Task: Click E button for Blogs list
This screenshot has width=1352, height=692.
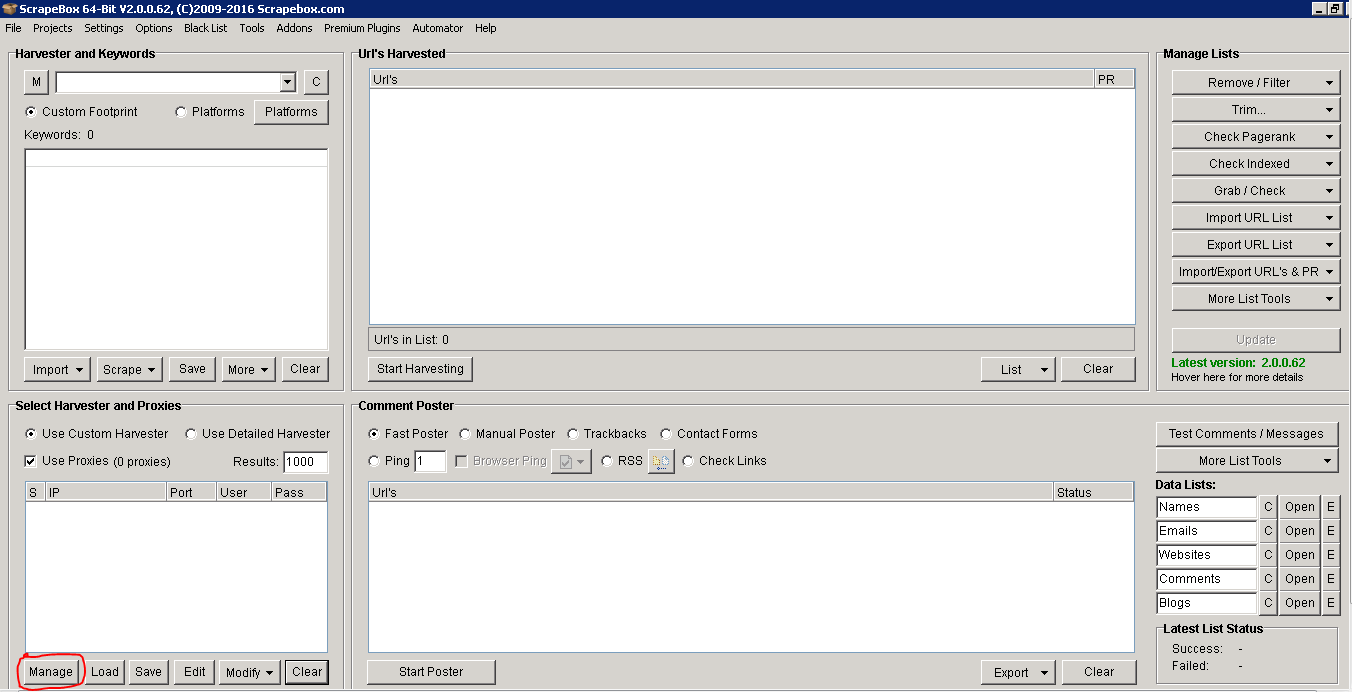Action: [x=1330, y=603]
